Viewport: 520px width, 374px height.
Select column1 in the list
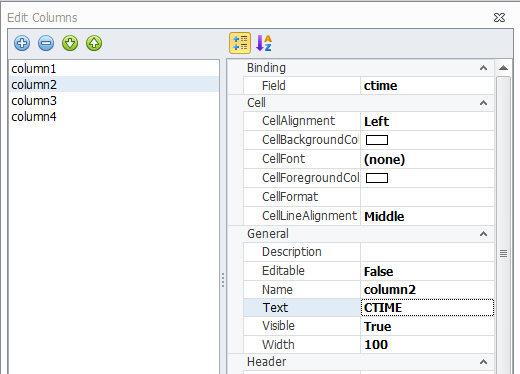coord(114,69)
